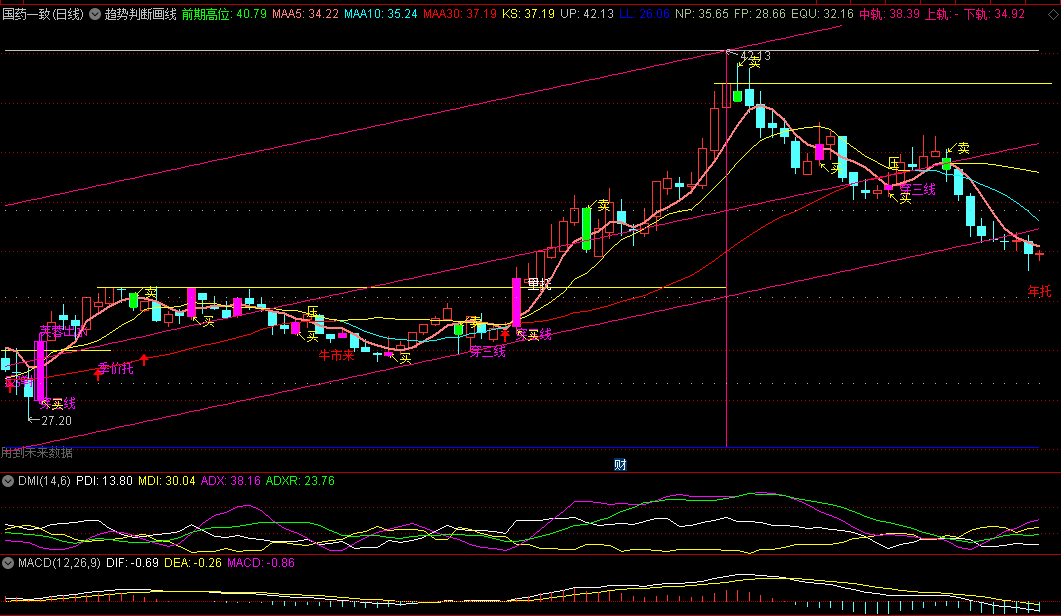
Task: Click the 中轨: 38.39 value
Action: click(889, 14)
